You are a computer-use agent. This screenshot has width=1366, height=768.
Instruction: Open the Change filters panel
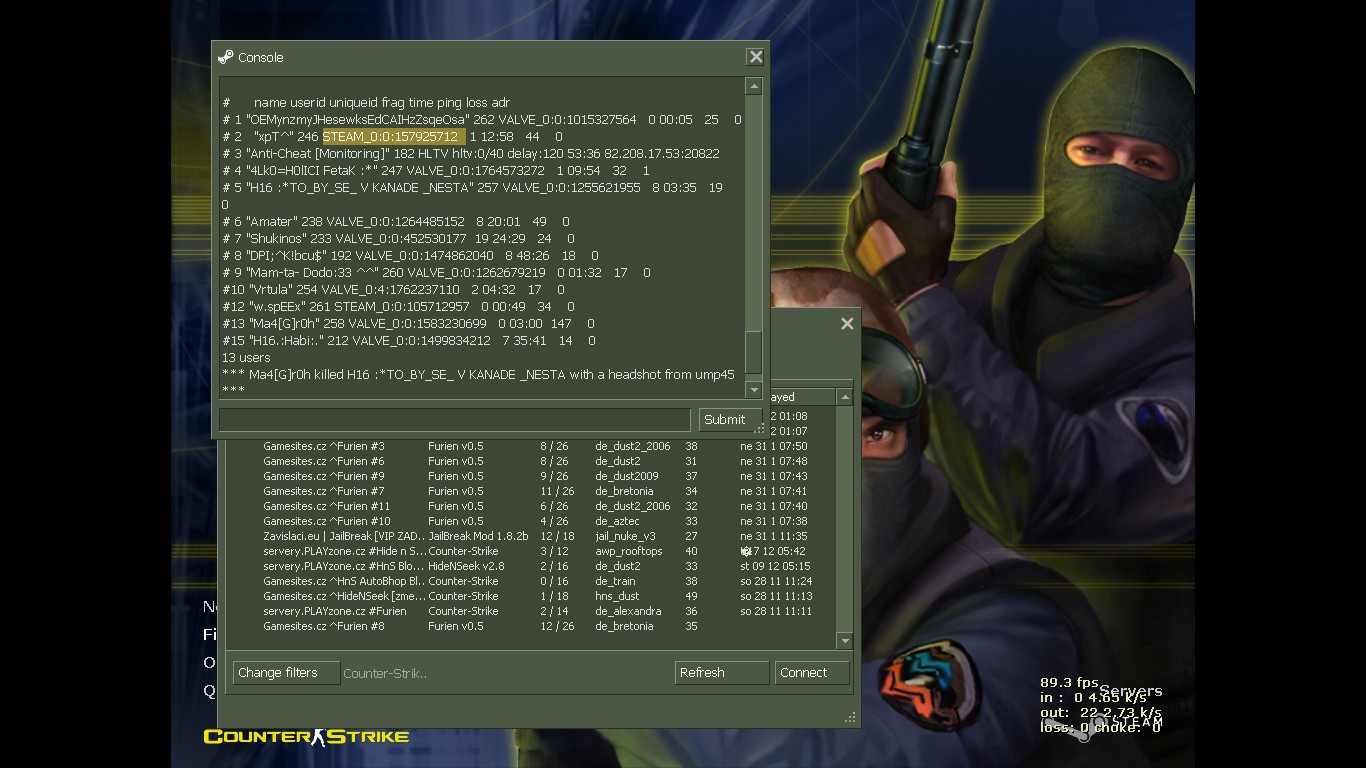click(x=286, y=673)
